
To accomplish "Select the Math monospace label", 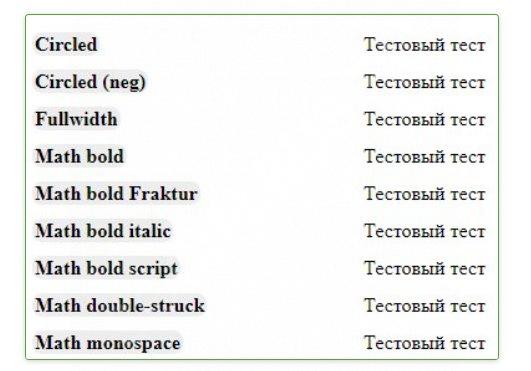I will (x=108, y=343).
